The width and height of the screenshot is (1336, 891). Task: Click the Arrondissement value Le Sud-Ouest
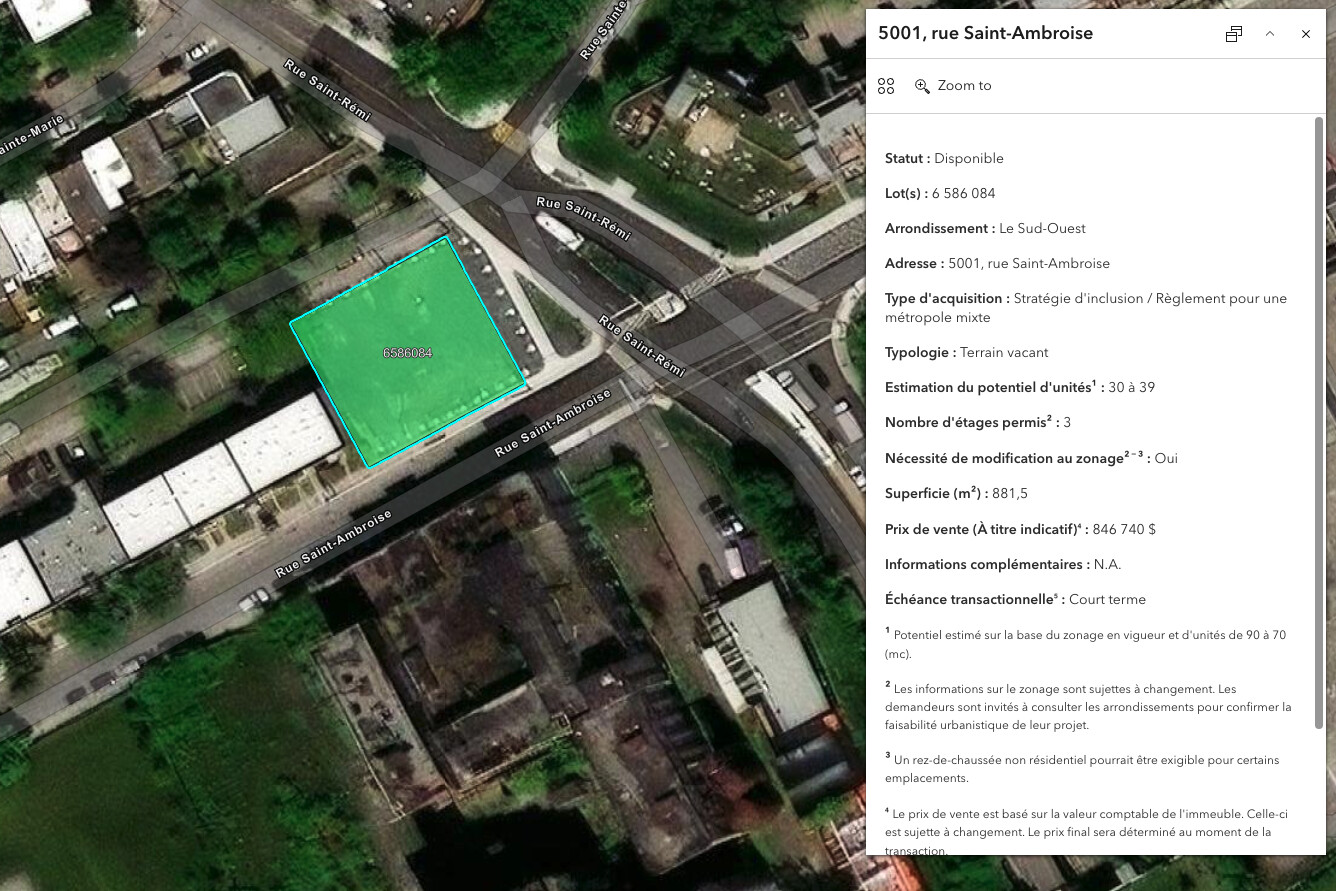tap(1042, 228)
